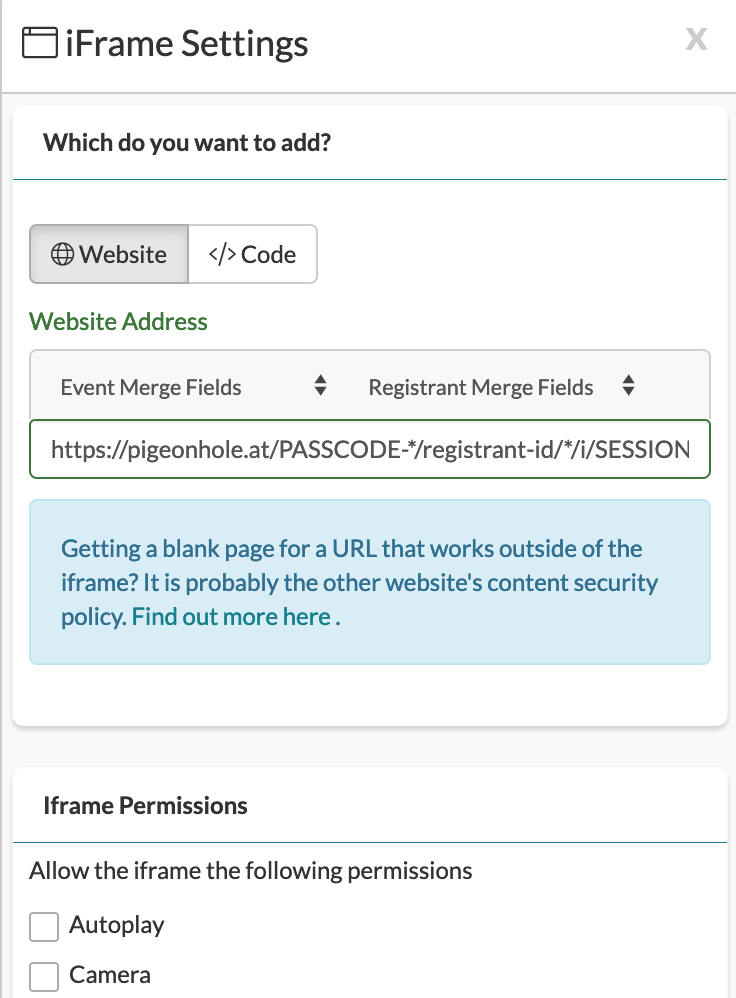Click the iFrame Settings window icon
The height and width of the screenshot is (998, 736).
coord(39,44)
